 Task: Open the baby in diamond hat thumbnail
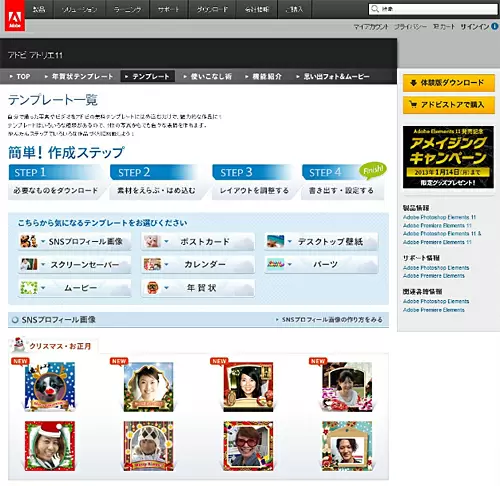tap(149, 446)
